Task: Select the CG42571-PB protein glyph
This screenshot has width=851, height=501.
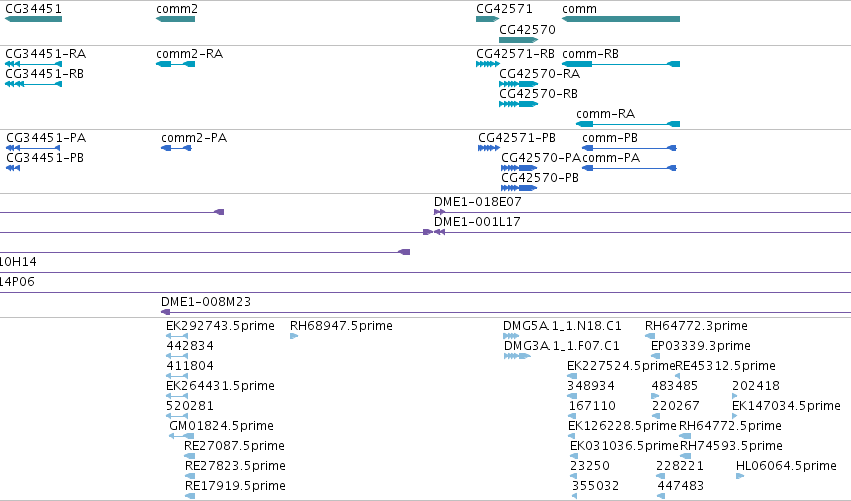Action: (489, 148)
